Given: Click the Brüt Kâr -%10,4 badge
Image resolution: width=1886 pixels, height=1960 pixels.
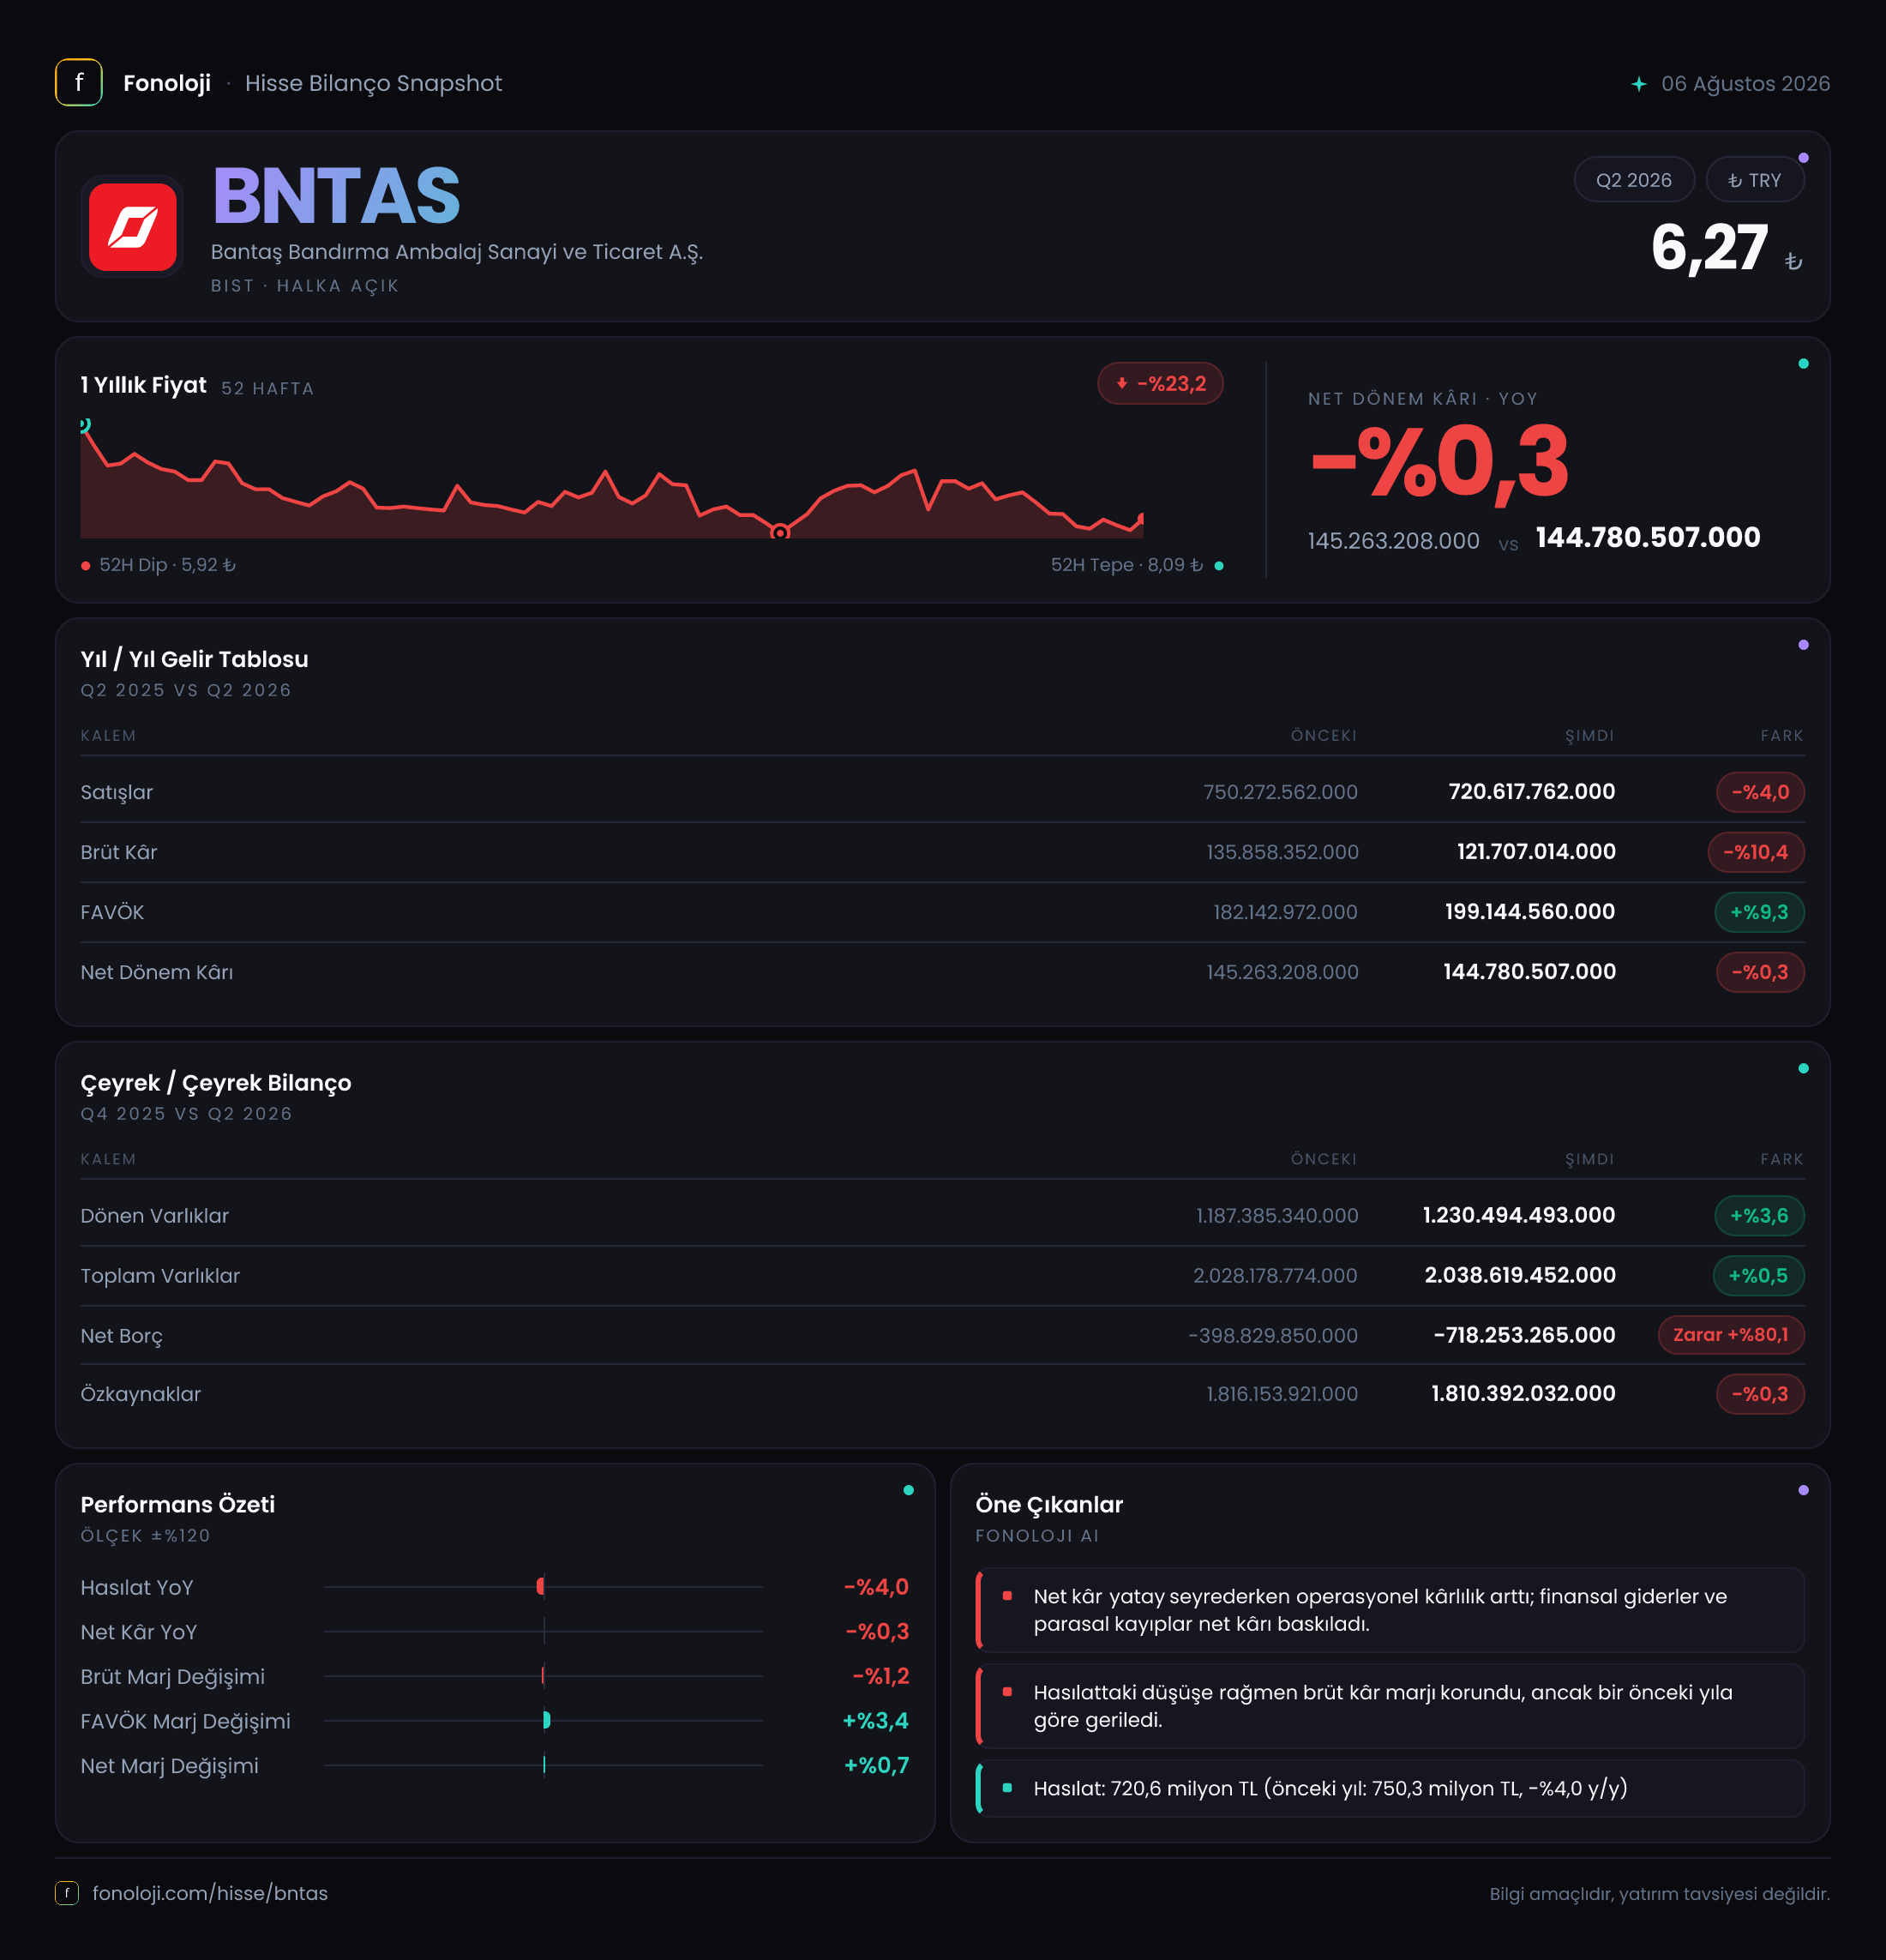Looking at the screenshot, I should 1756,852.
